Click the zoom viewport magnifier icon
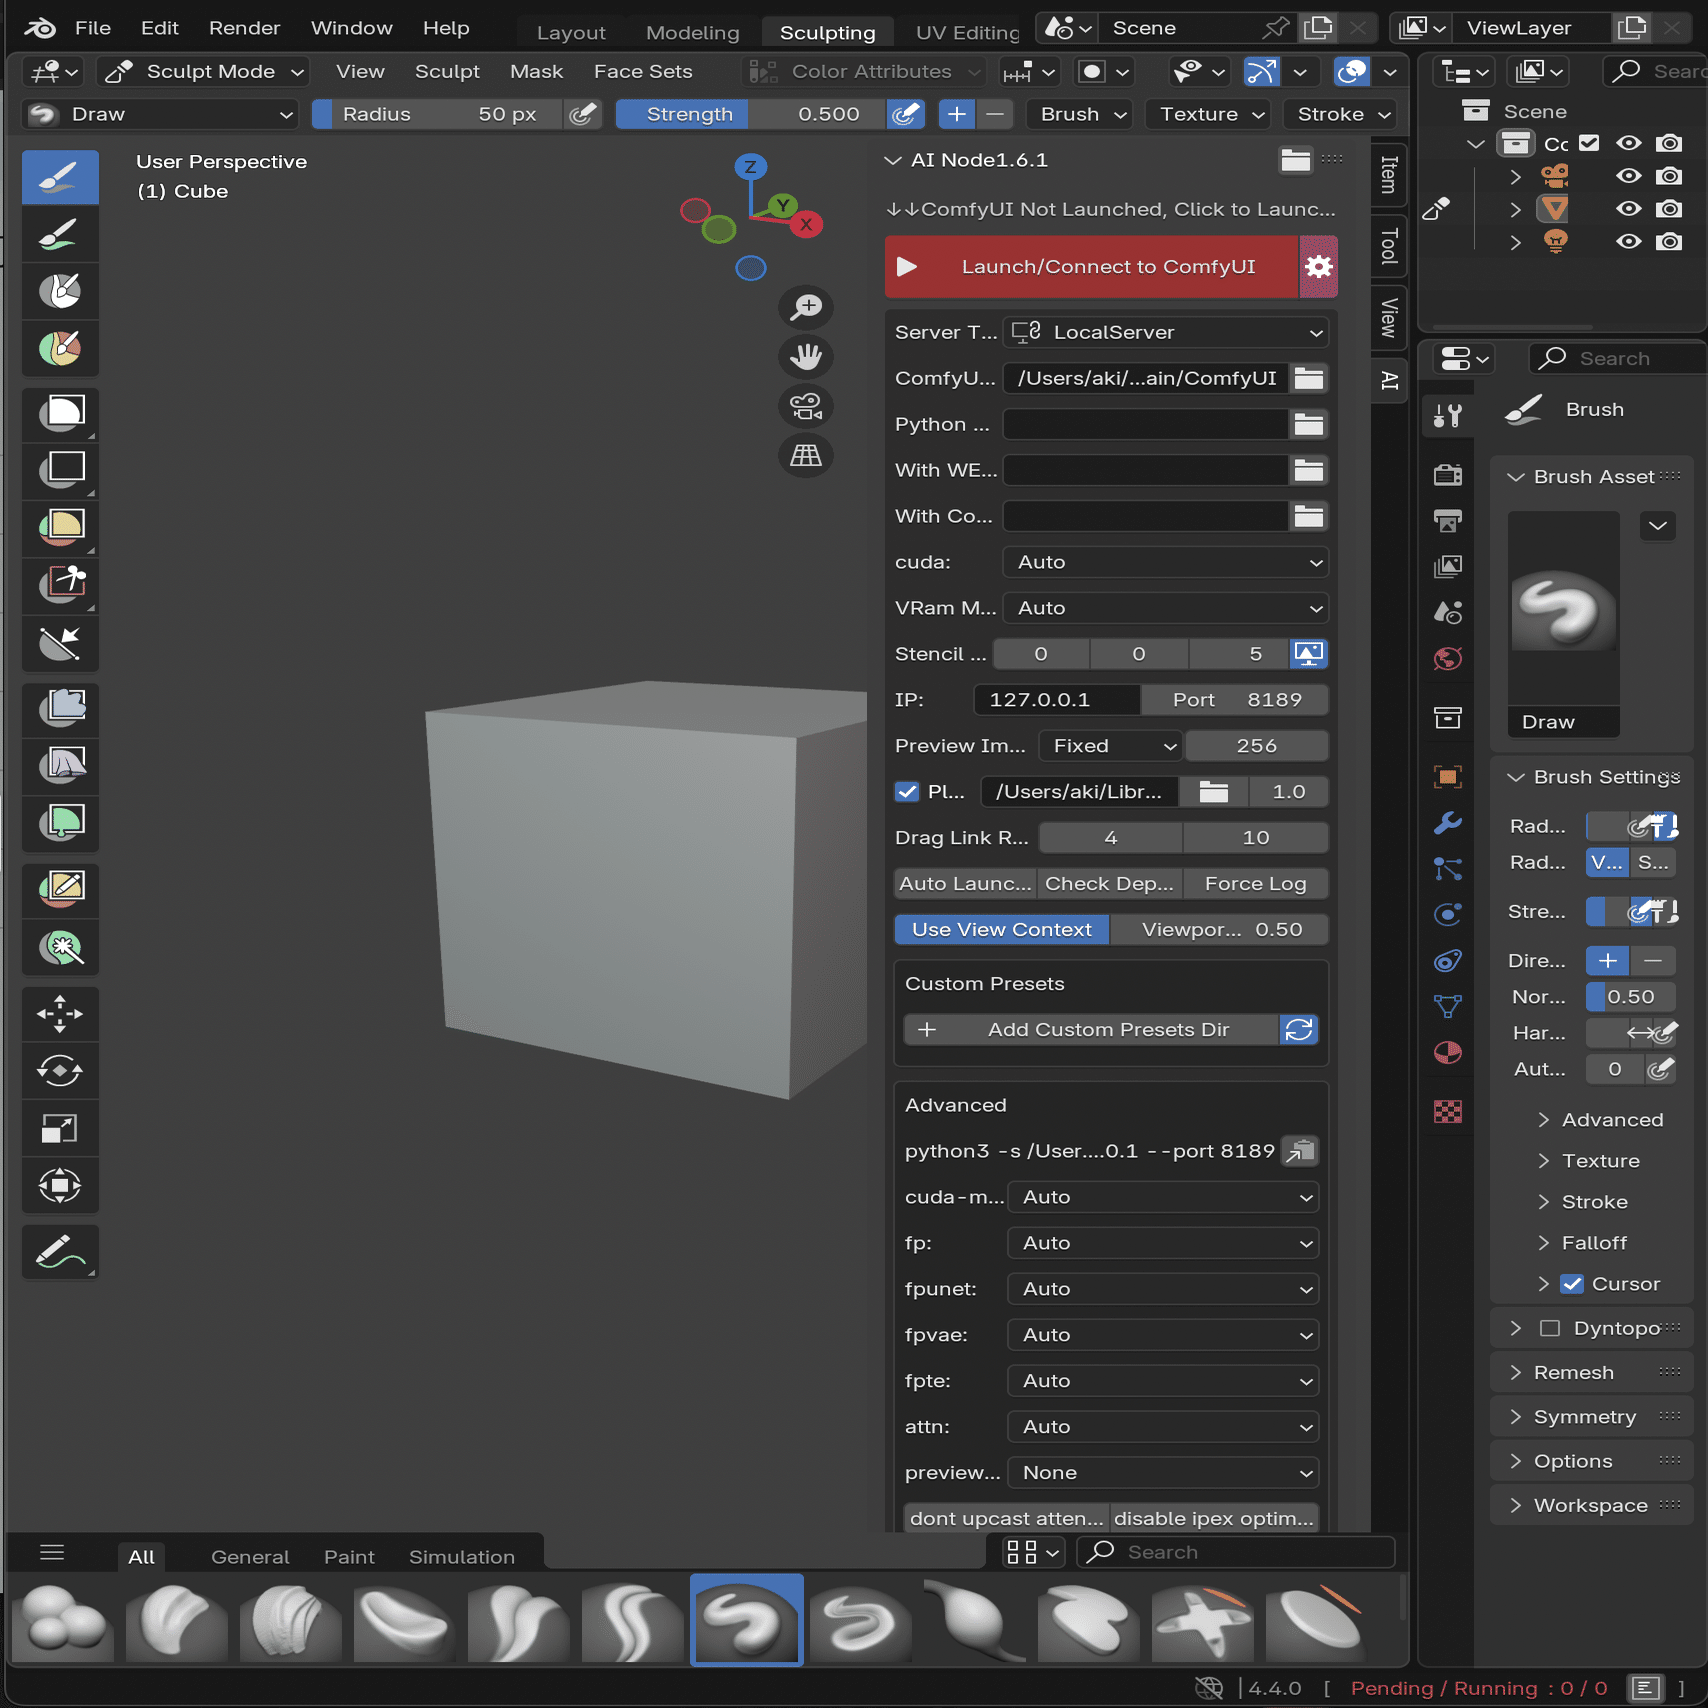Screen dimensions: 1708x1708 point(806,307)
